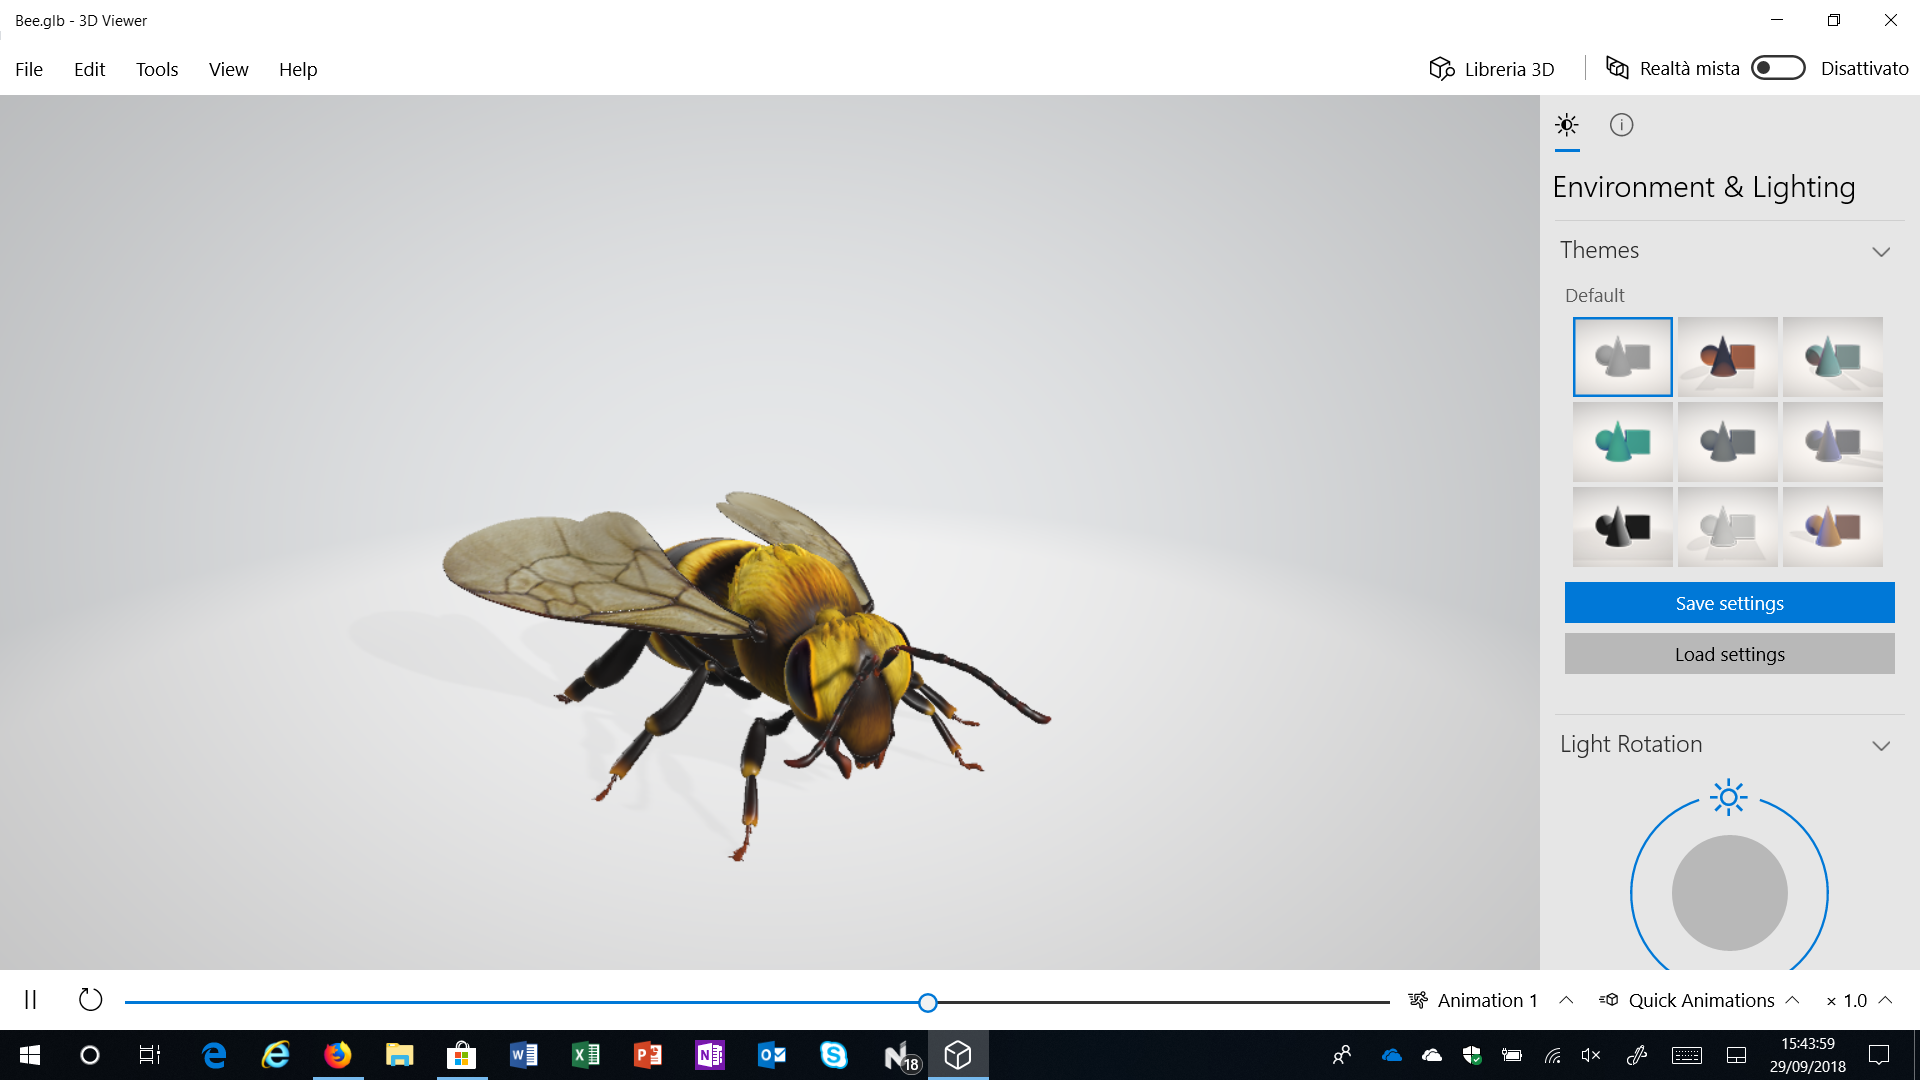The image size is (1920, 1080).
Task: Open the Edit menu
Action: click(x=89, y=69)
